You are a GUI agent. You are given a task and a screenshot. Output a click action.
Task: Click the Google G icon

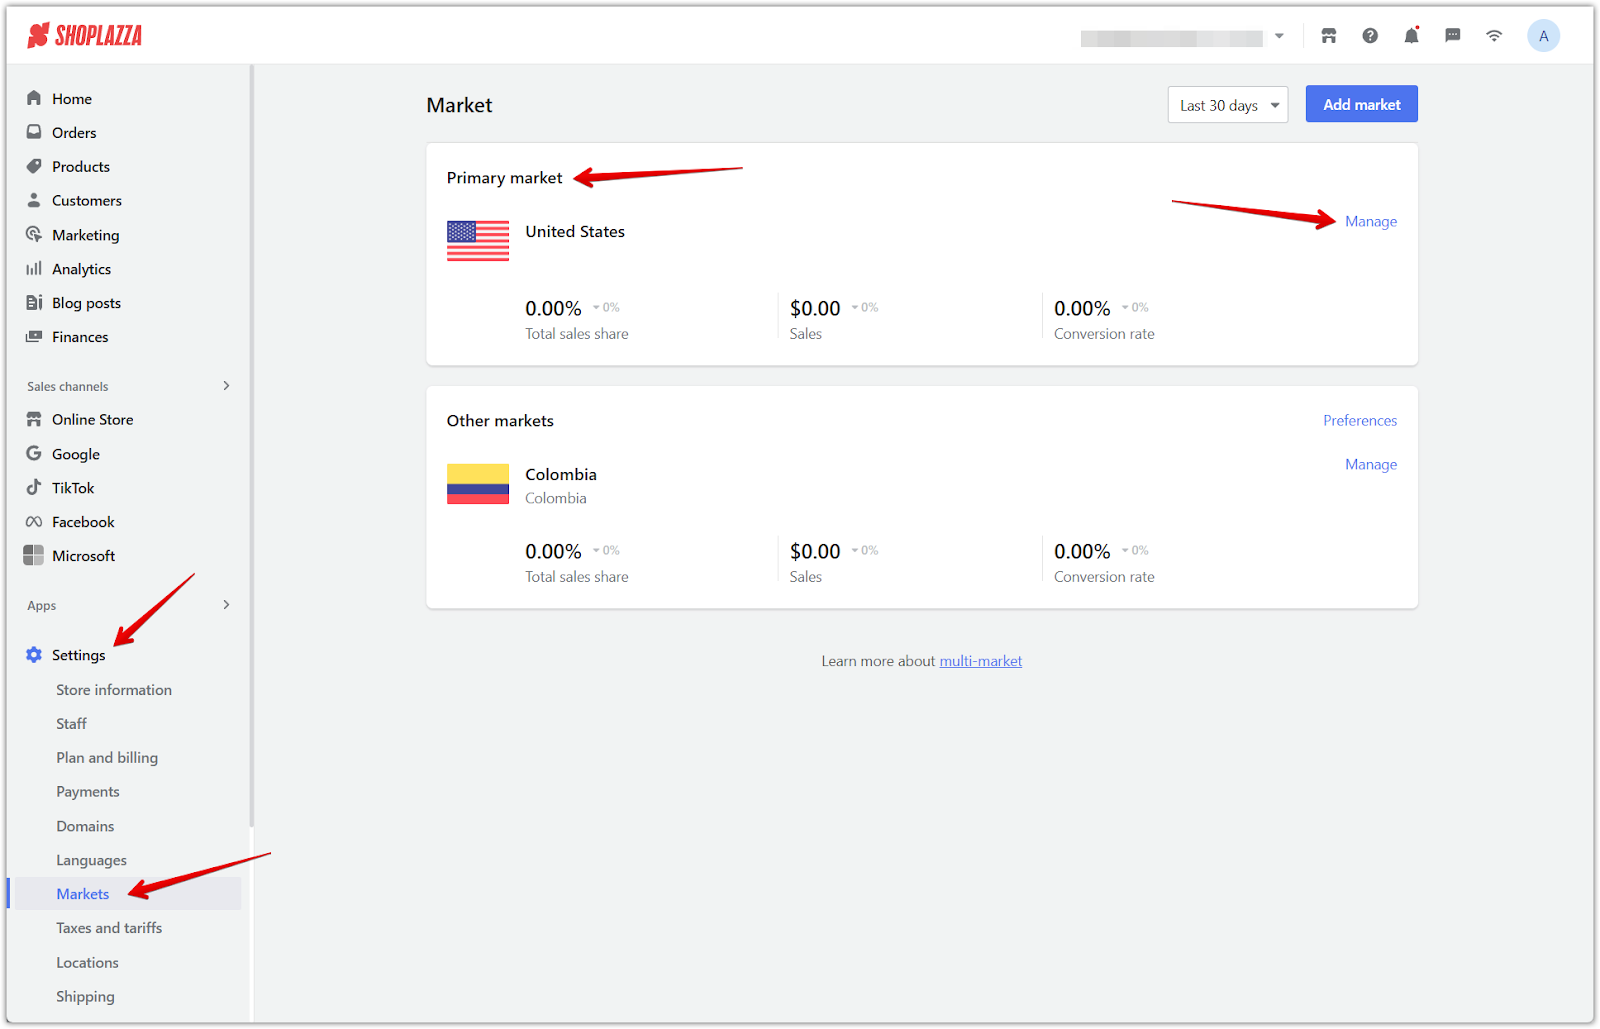34,453
